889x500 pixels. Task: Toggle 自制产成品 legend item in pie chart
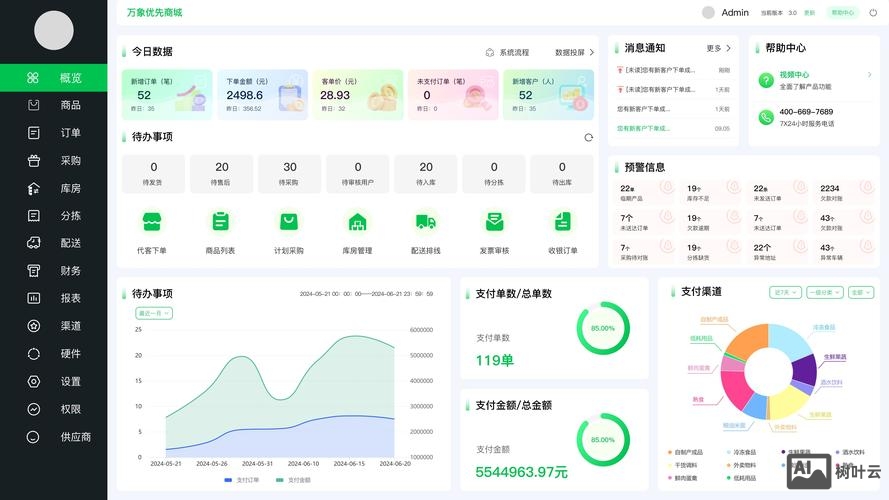[x=685, y=452]
